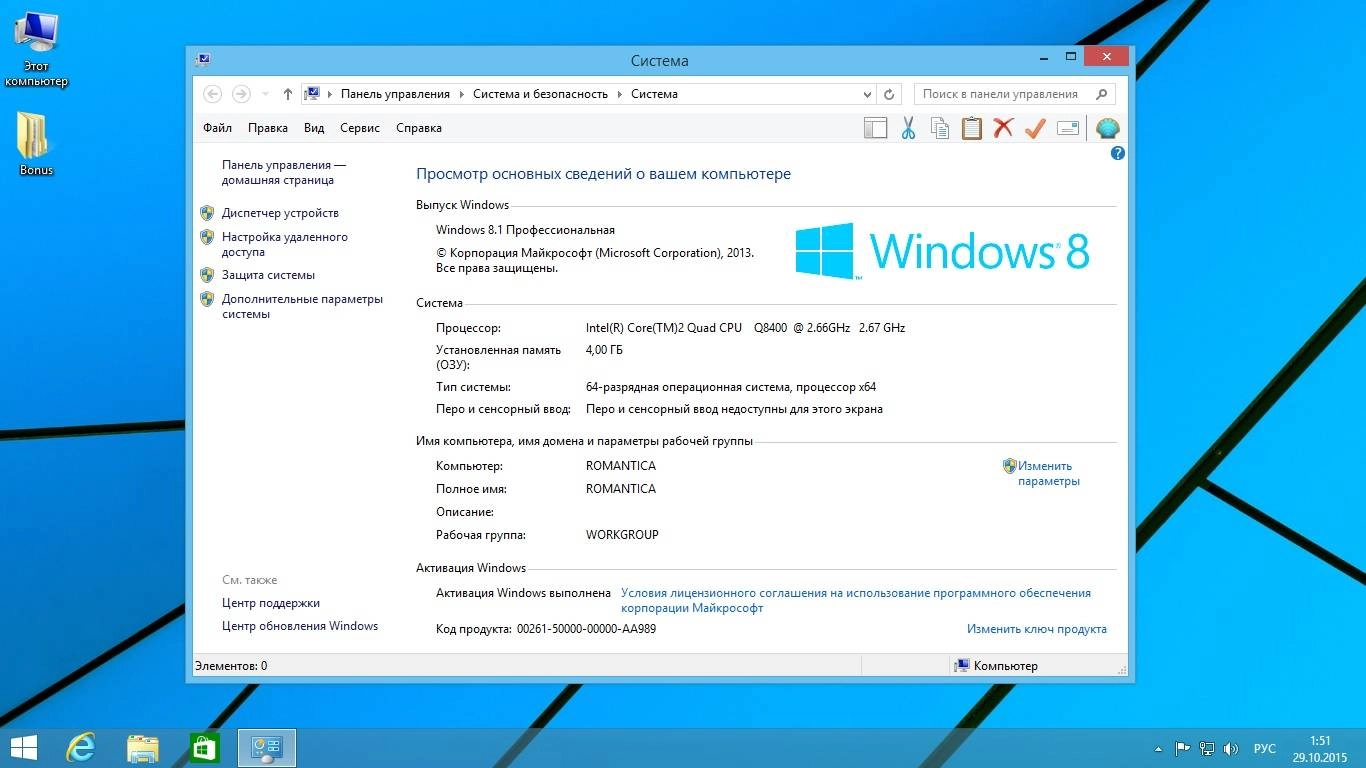Image resolution: width=1366 pixels, height=768 pixels.
Task: Click Изменить параметры link
Action: (x=1048, y=473)
